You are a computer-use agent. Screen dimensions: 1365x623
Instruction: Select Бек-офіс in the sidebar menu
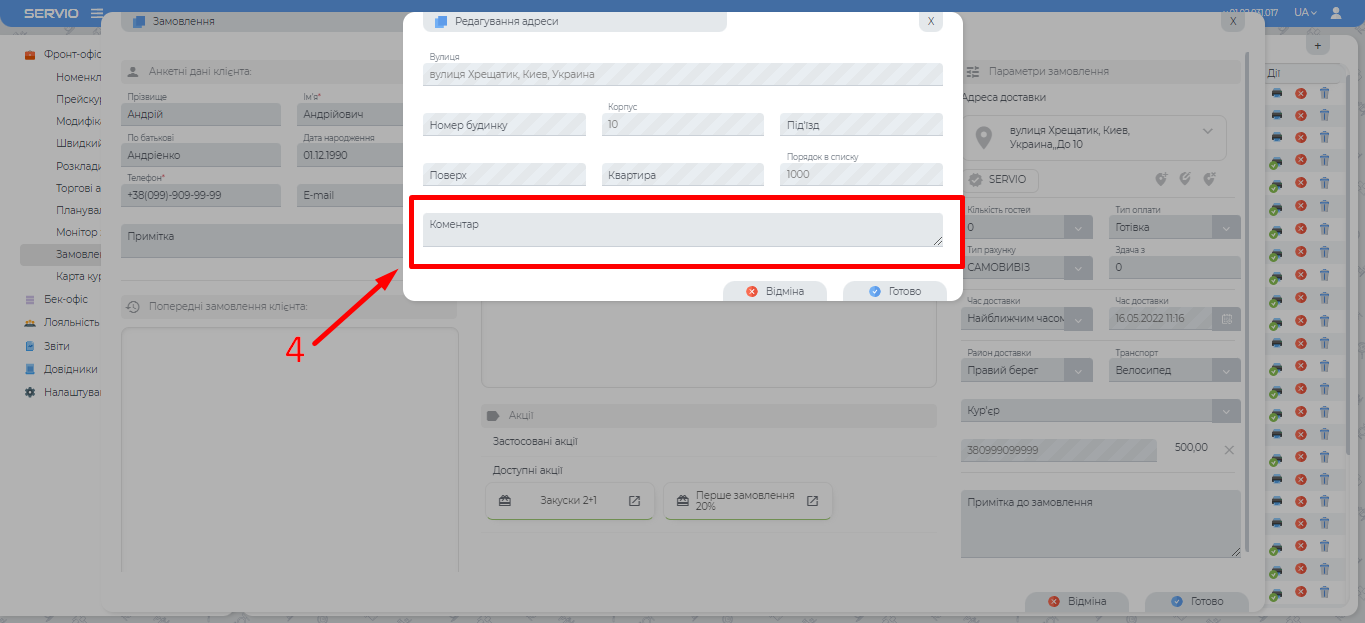click(x=65, y=299)
